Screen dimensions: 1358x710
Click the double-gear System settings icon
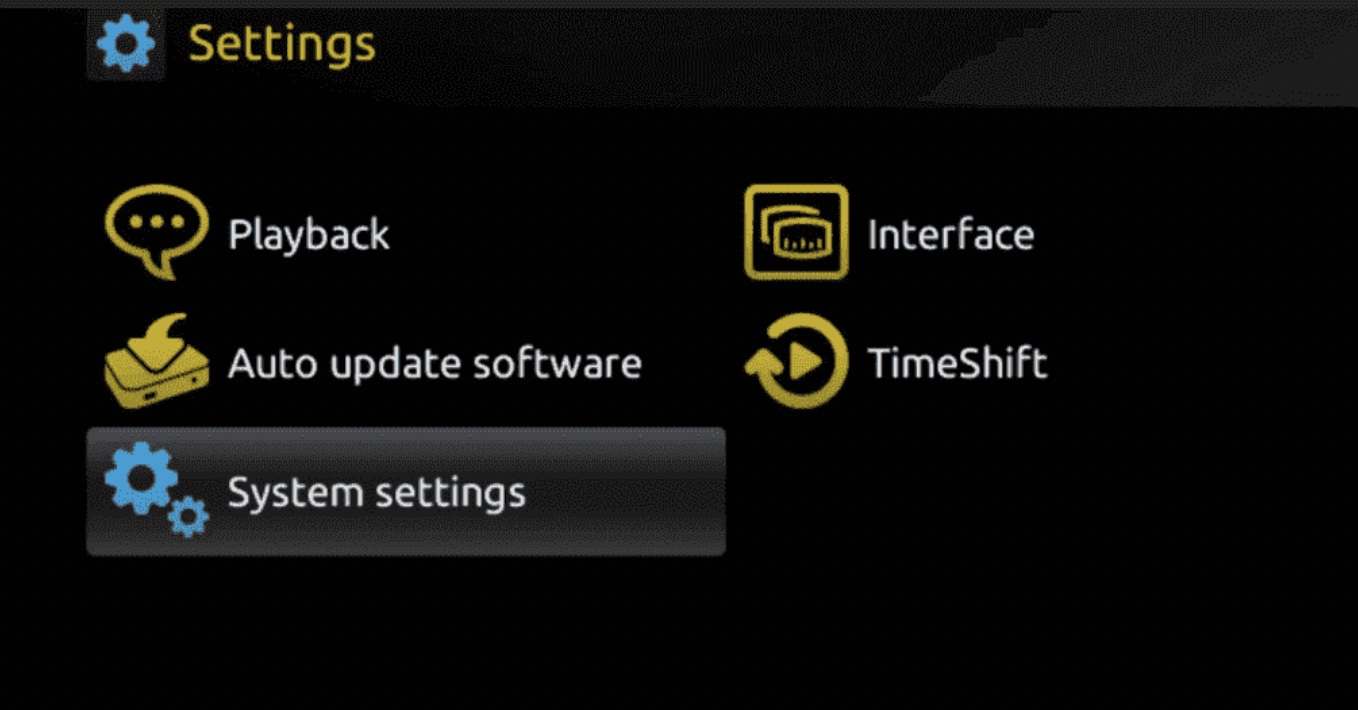click(157, 491)
